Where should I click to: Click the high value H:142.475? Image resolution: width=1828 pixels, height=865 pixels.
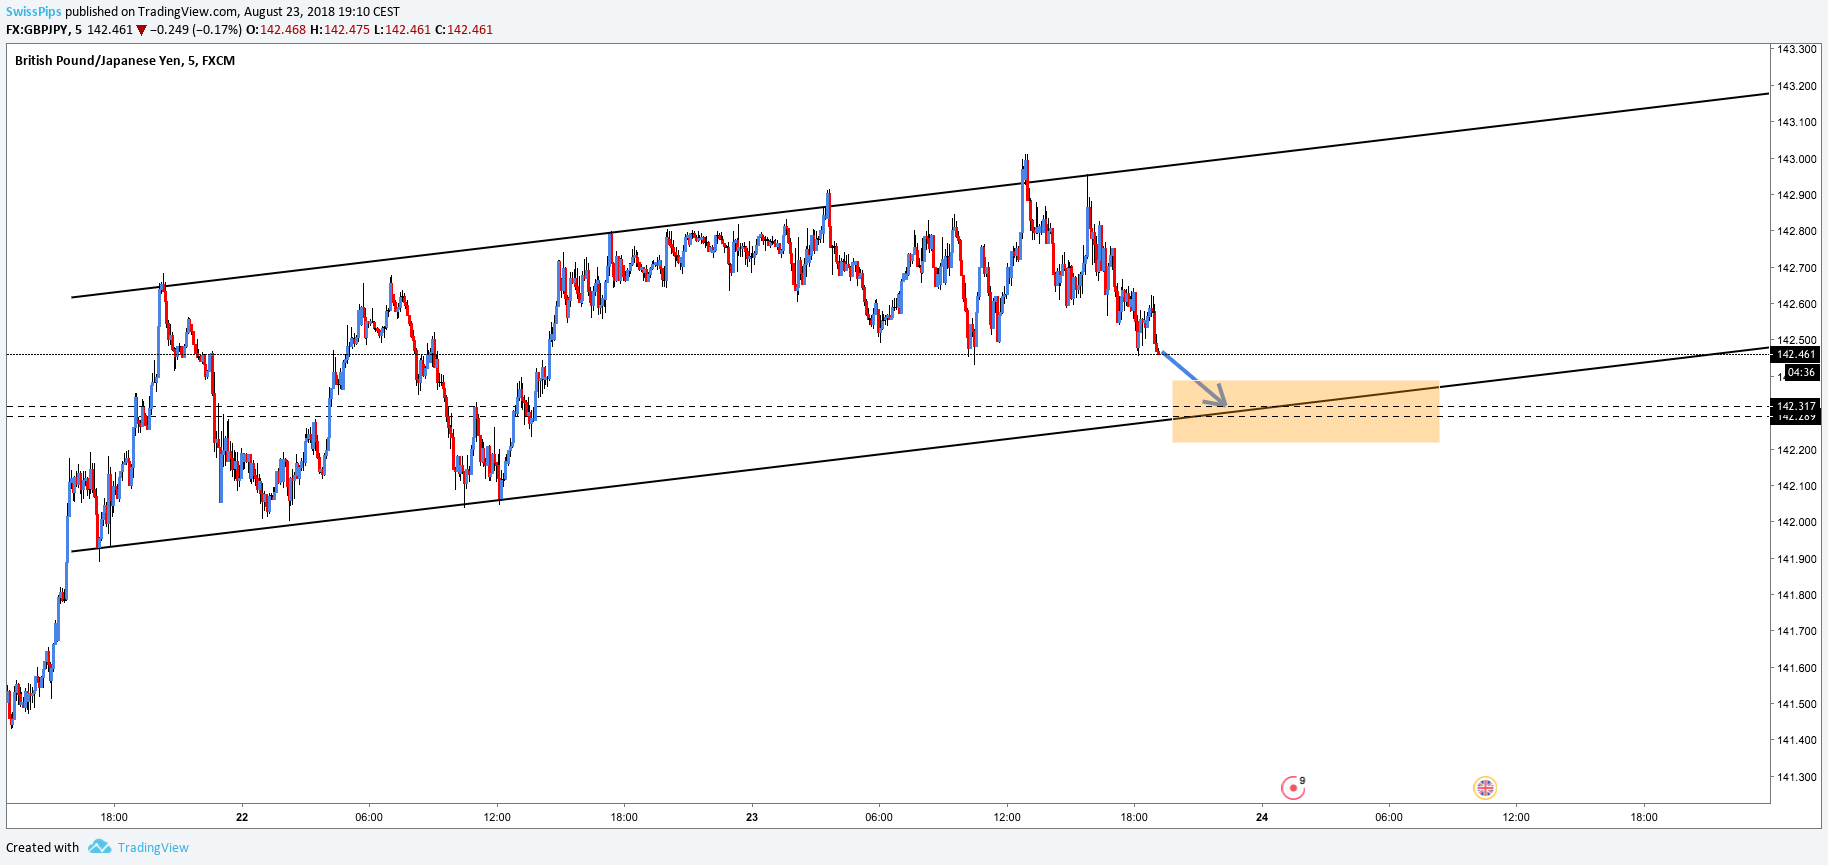tap(340, 30)
